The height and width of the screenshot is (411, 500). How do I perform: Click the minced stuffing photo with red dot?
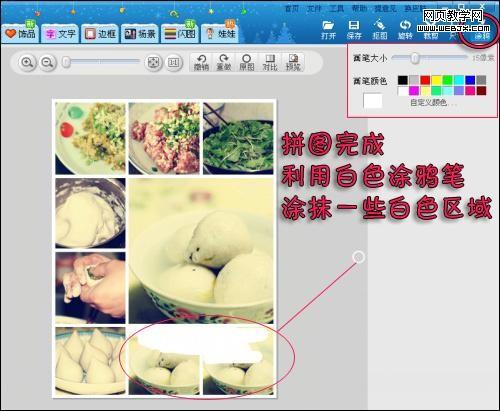[90, 138]
